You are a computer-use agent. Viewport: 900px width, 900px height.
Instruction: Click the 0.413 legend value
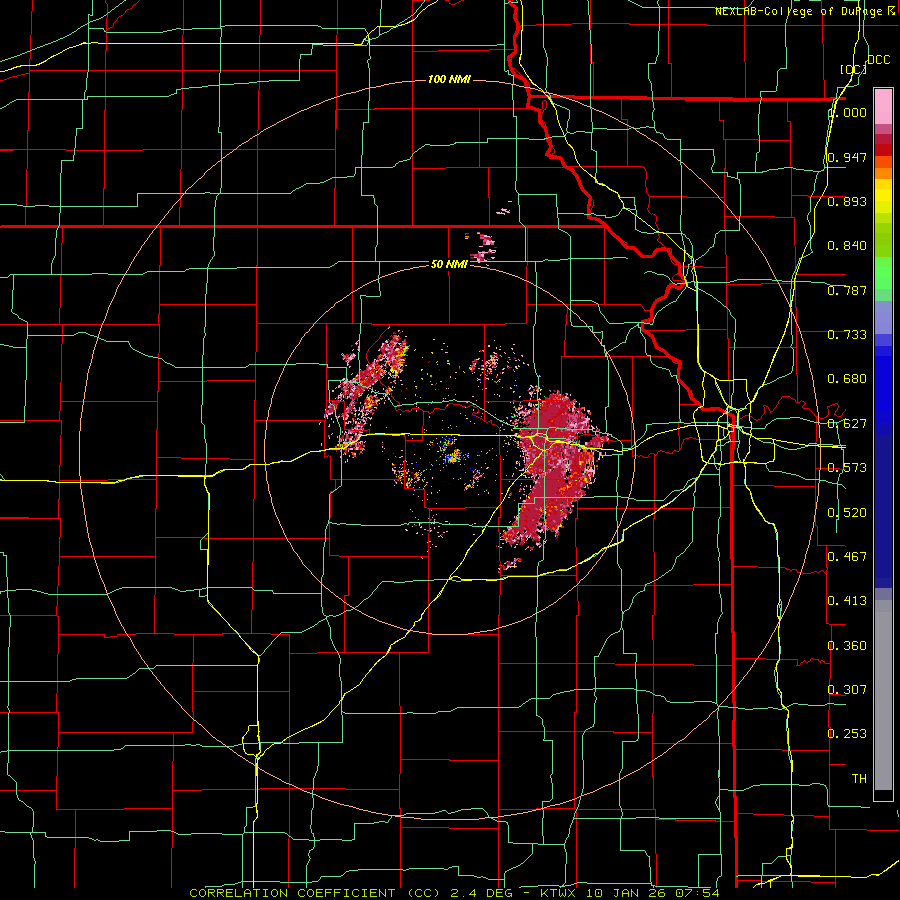pos(847,601)
